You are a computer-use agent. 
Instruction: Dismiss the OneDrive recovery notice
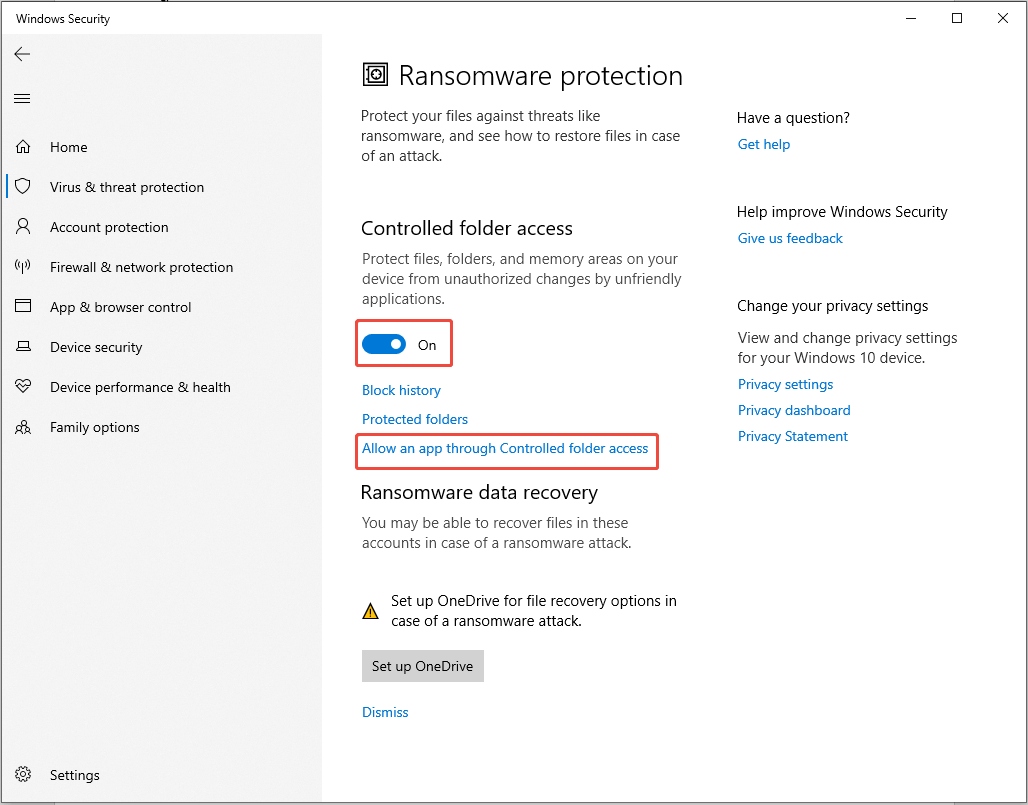pyautogui.click(x=385, y=712)
